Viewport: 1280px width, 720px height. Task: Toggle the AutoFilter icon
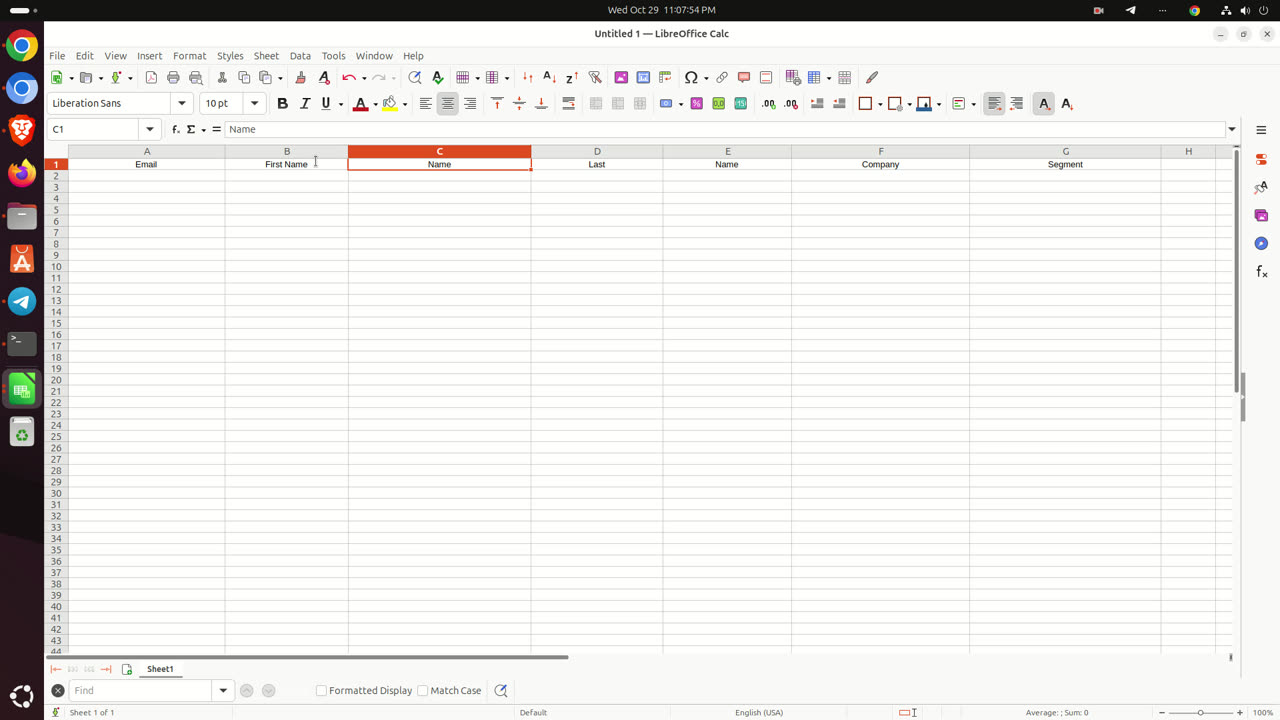pos(594,77)
